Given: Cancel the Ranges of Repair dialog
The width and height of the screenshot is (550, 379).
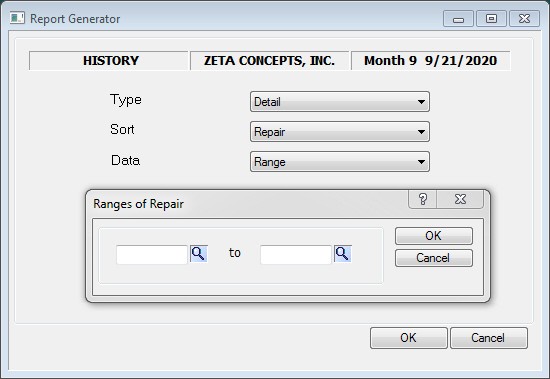Looking at the screenshot, I should [434, 258].
